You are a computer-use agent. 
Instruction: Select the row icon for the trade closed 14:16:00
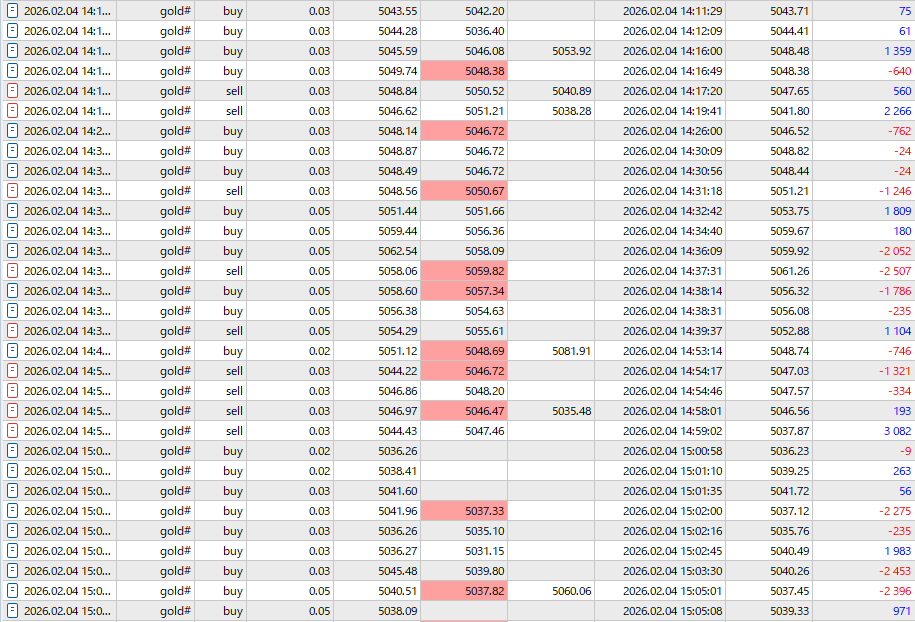(x=12, y=51)
